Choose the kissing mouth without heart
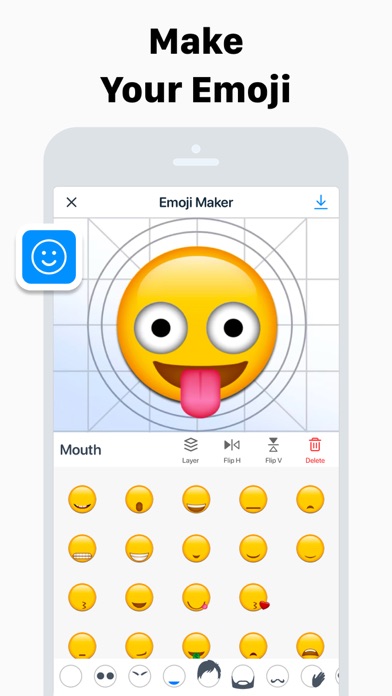Image resolution: width=392 pixels, height=696 pixels. pyautogui.click(x=82, y=597)
